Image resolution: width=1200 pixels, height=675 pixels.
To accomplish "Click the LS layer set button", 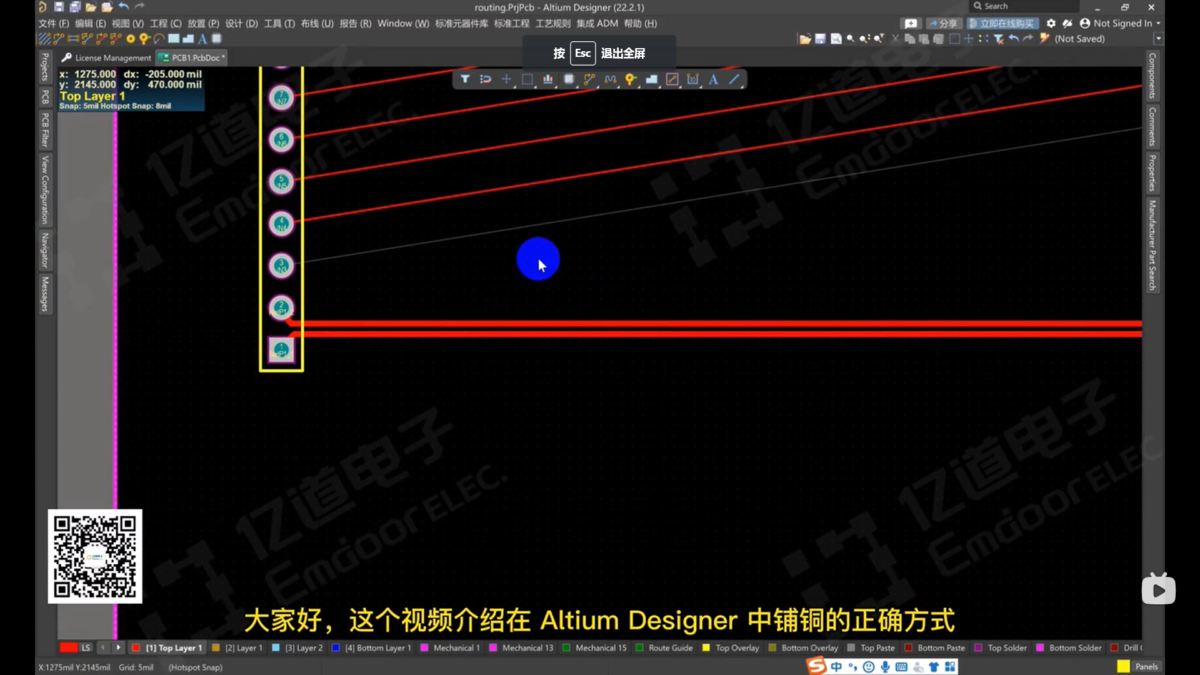I will pyautogui.click(x=86, y=648).
